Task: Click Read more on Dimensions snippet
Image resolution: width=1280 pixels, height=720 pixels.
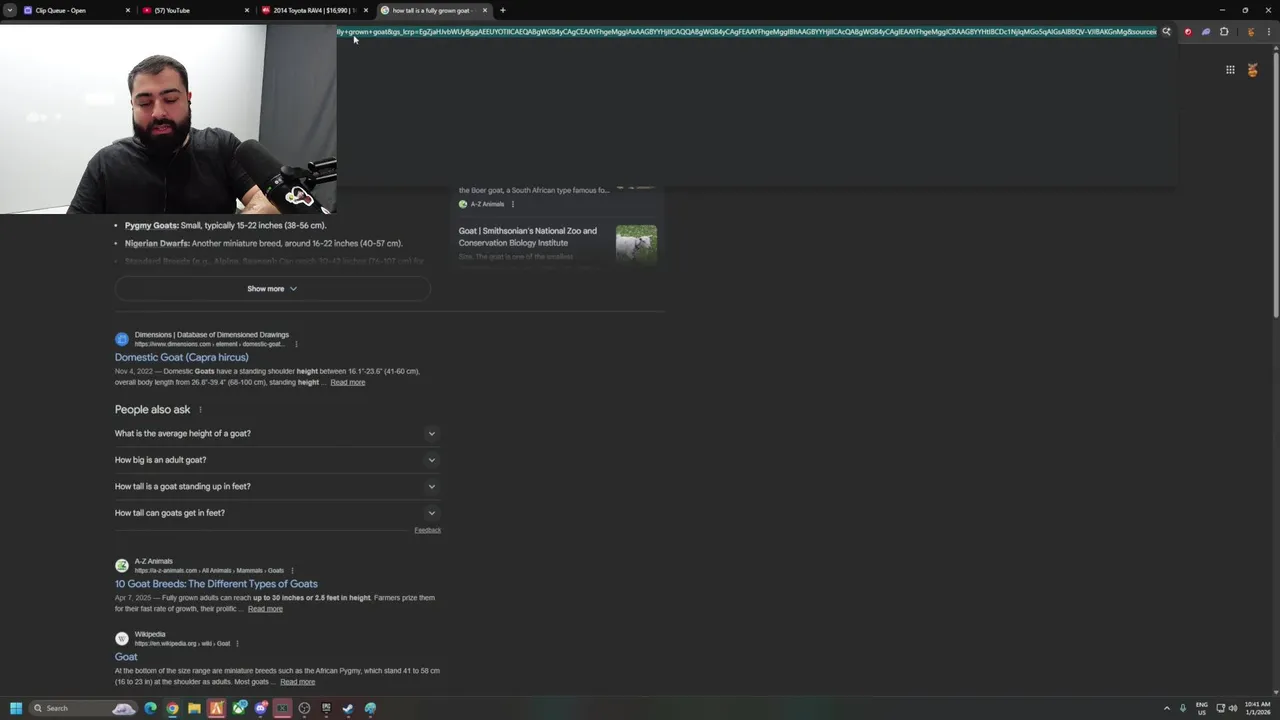Action: point(348,382)
